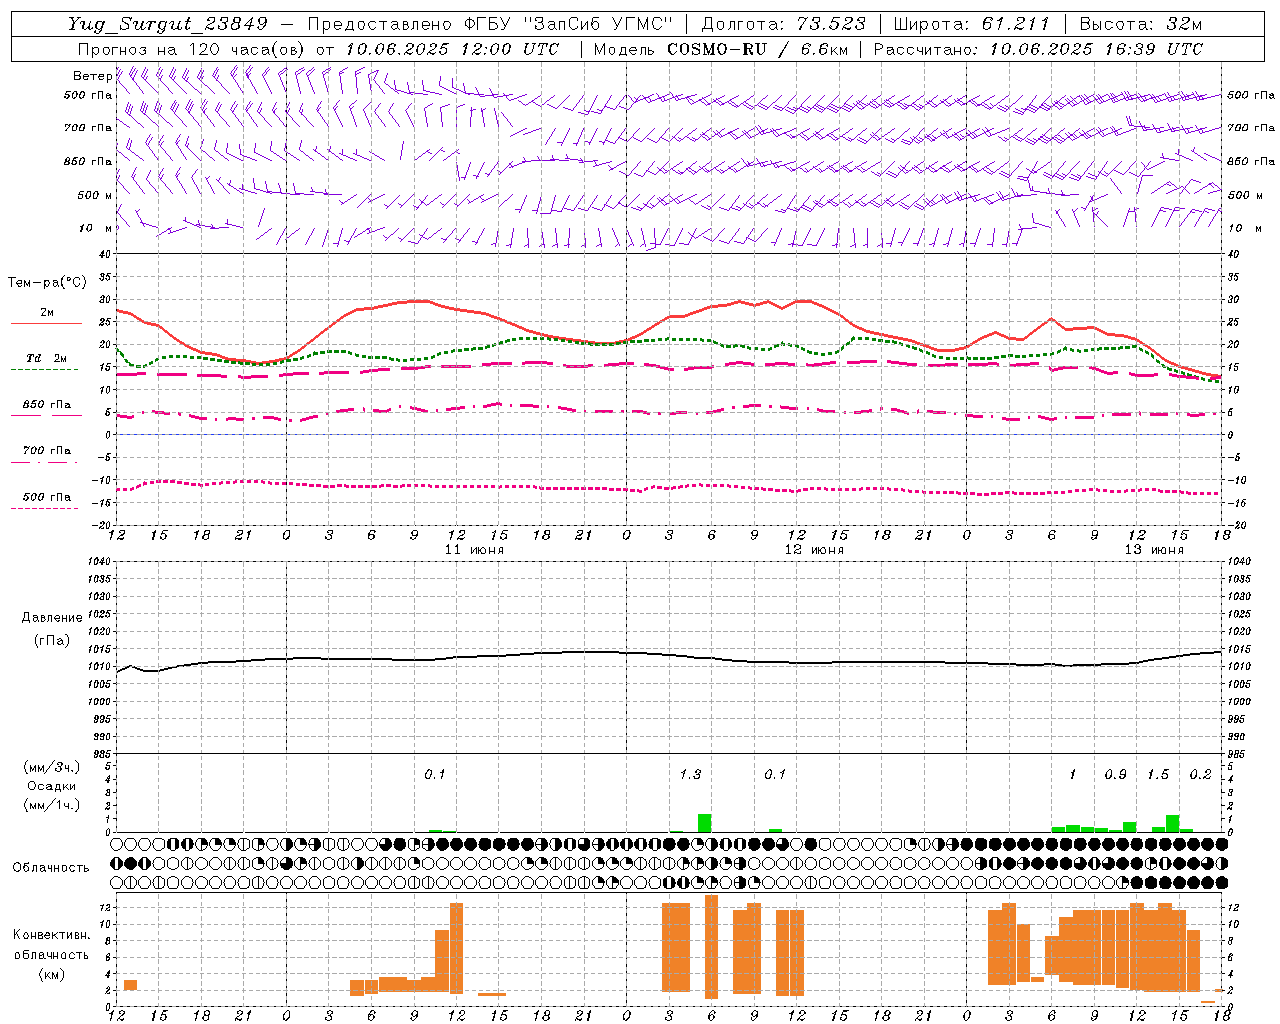
Task: Click the forecast start time 10.06.2025 12:00 UTC
Action: click(x=452, y=49)
